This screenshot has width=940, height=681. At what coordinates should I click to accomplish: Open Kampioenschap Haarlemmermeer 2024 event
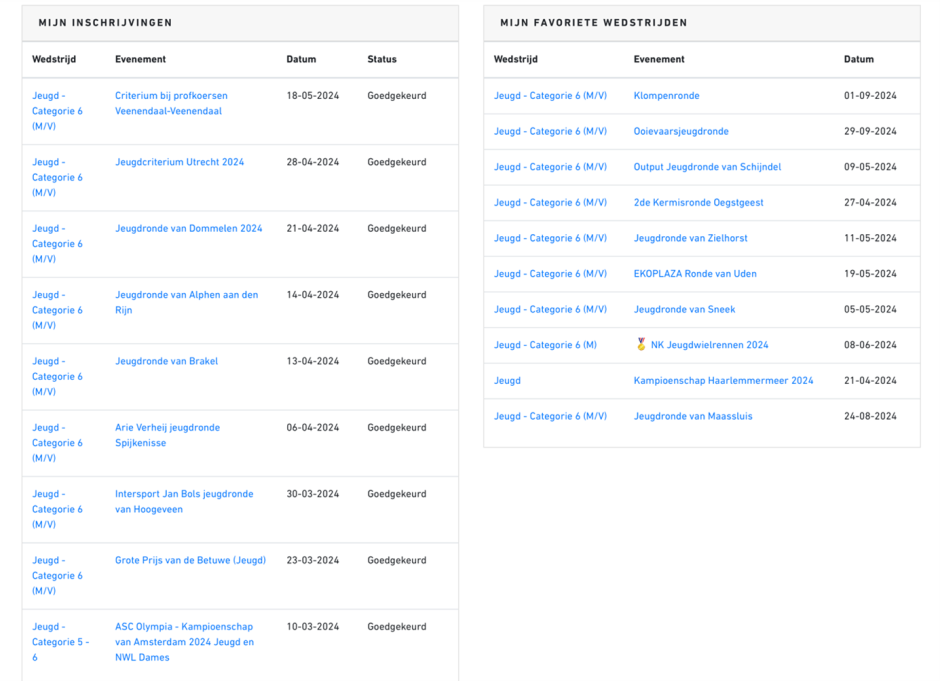tap(723, 381)
